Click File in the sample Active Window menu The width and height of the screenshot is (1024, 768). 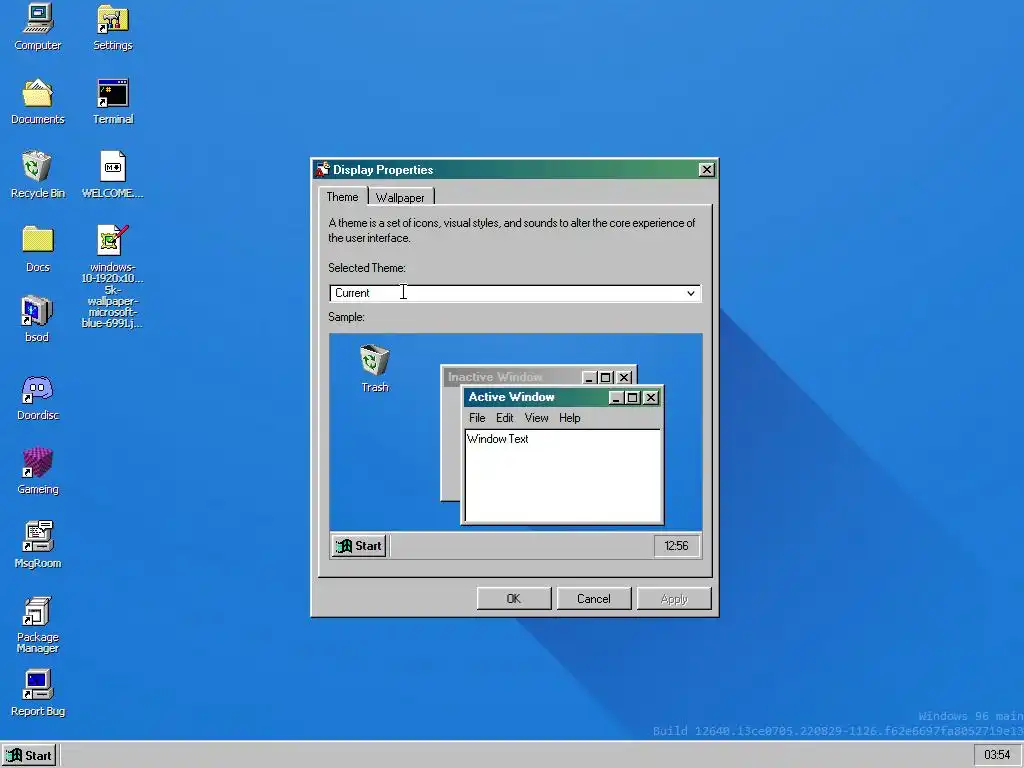[x=477, y=418]
